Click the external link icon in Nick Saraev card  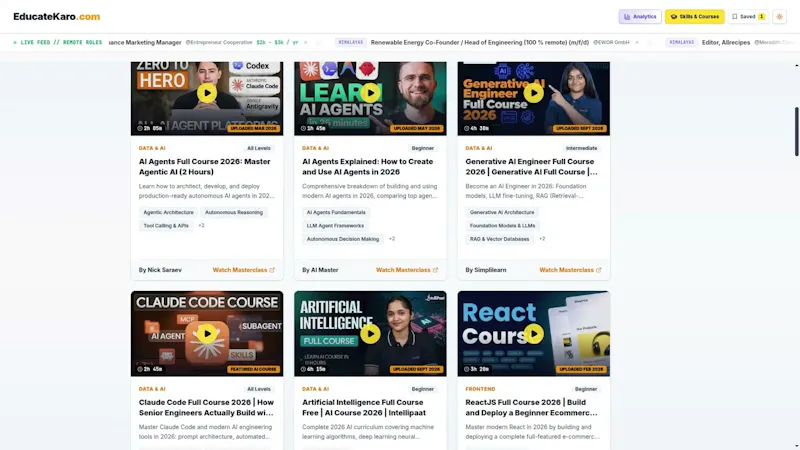point(272,270)
